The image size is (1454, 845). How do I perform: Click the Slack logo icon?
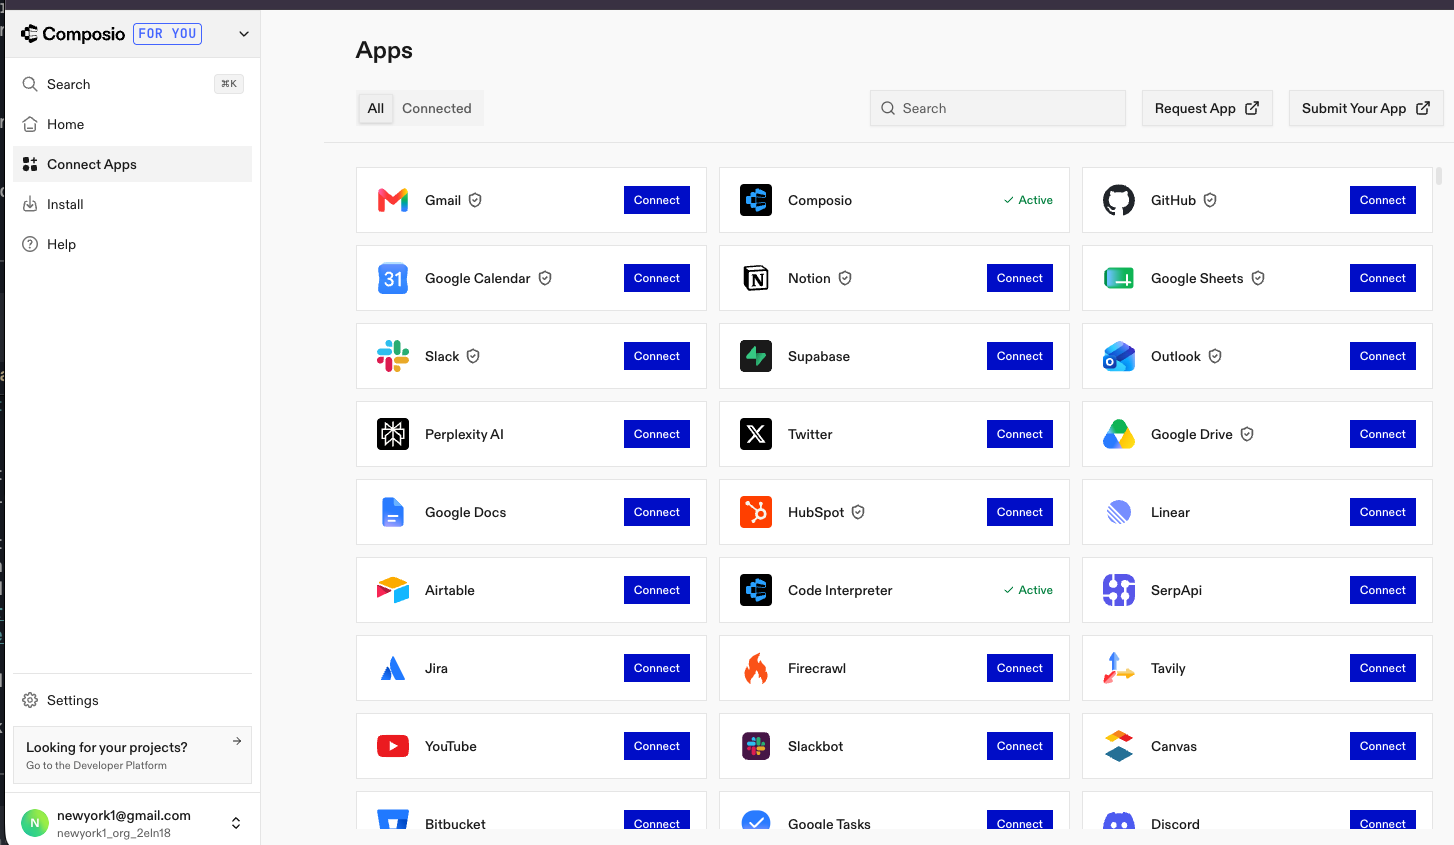click(393, 356)
